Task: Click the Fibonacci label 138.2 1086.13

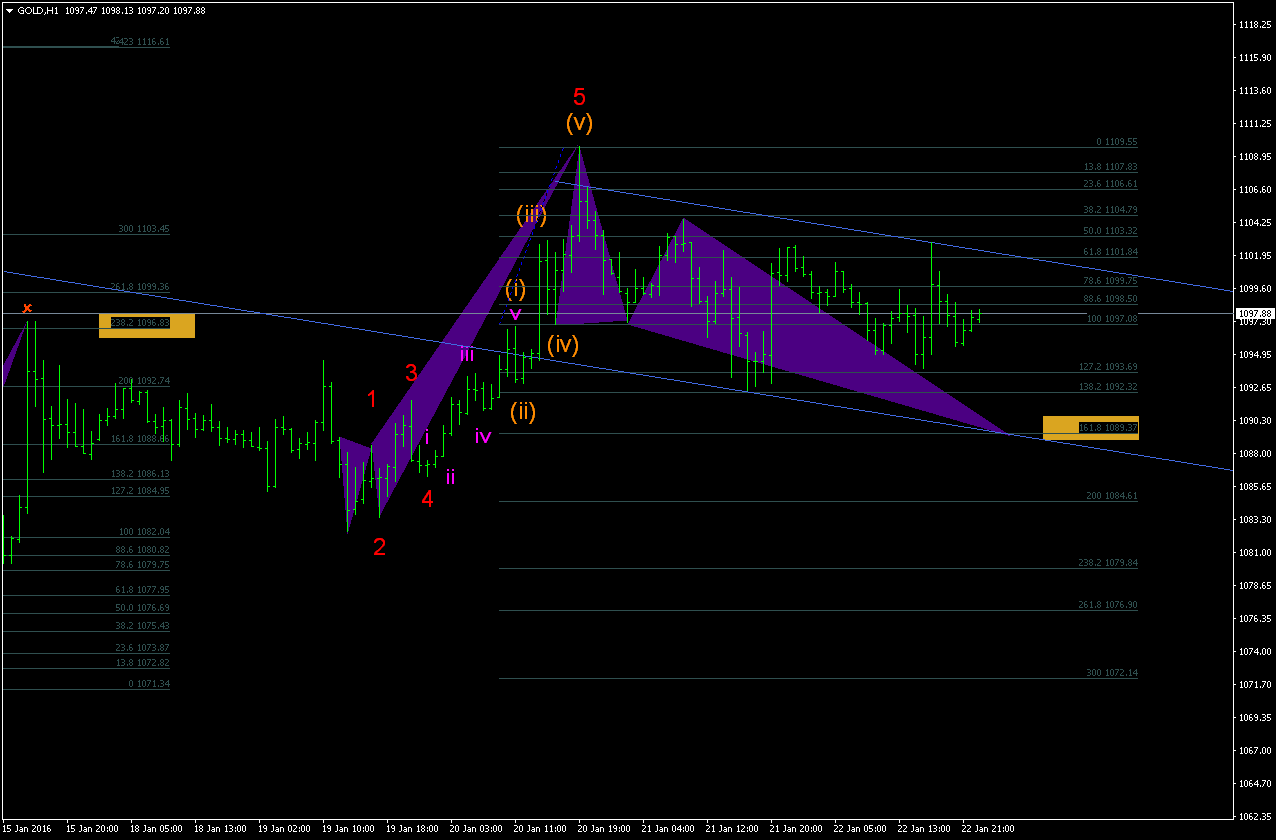Action: pyautogui.click(x=140, y=474)
